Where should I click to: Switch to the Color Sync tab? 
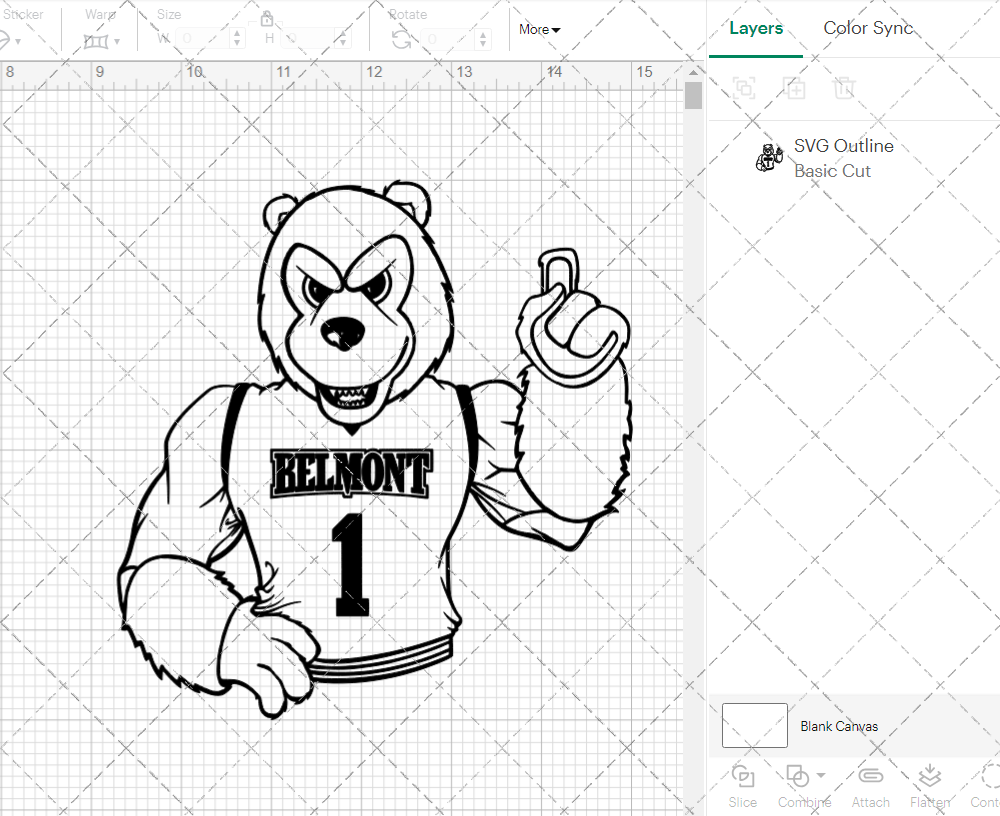click(868, 28)
